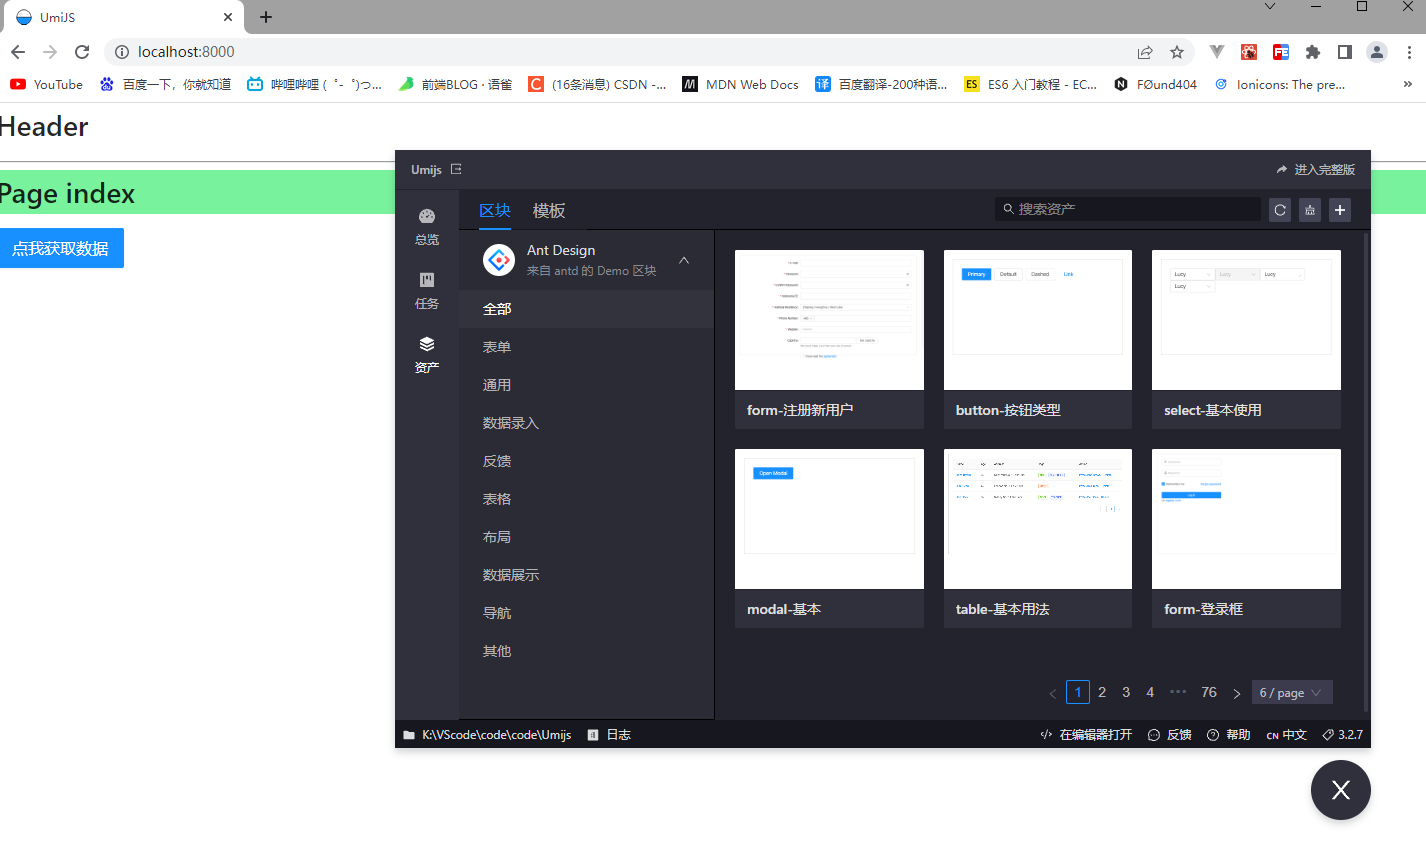This screenshot has width=1426, height=845.
Task: Collapse the Ant Design category list
Action: click(x=684, y=260)
